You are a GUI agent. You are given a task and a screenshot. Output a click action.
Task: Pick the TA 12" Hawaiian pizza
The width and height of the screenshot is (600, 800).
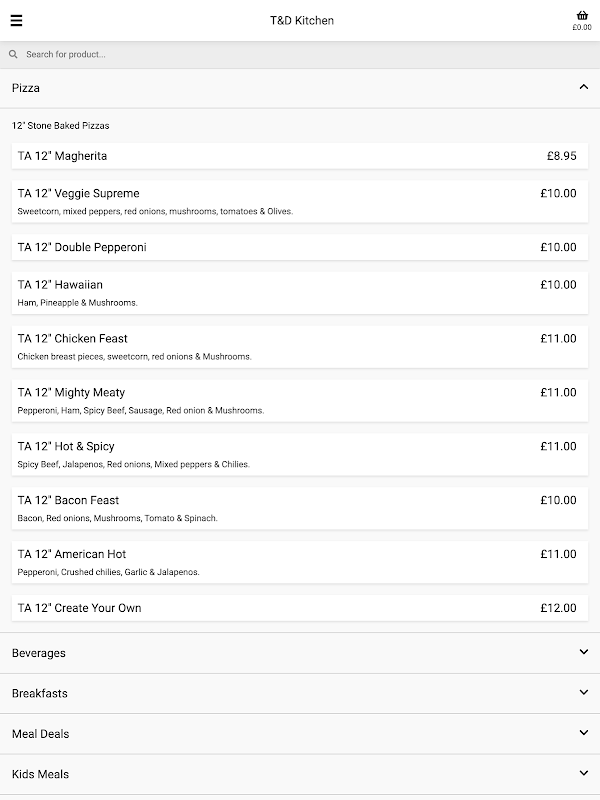300,292
